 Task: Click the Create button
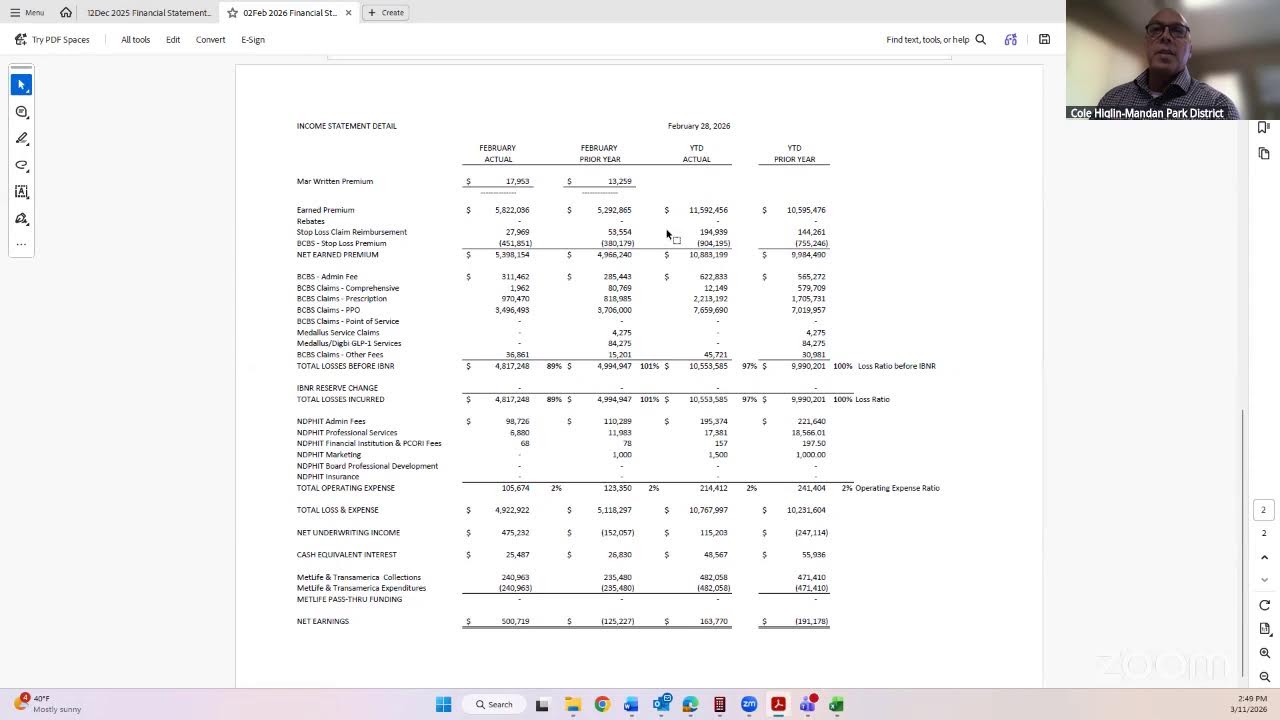point(386,13)
